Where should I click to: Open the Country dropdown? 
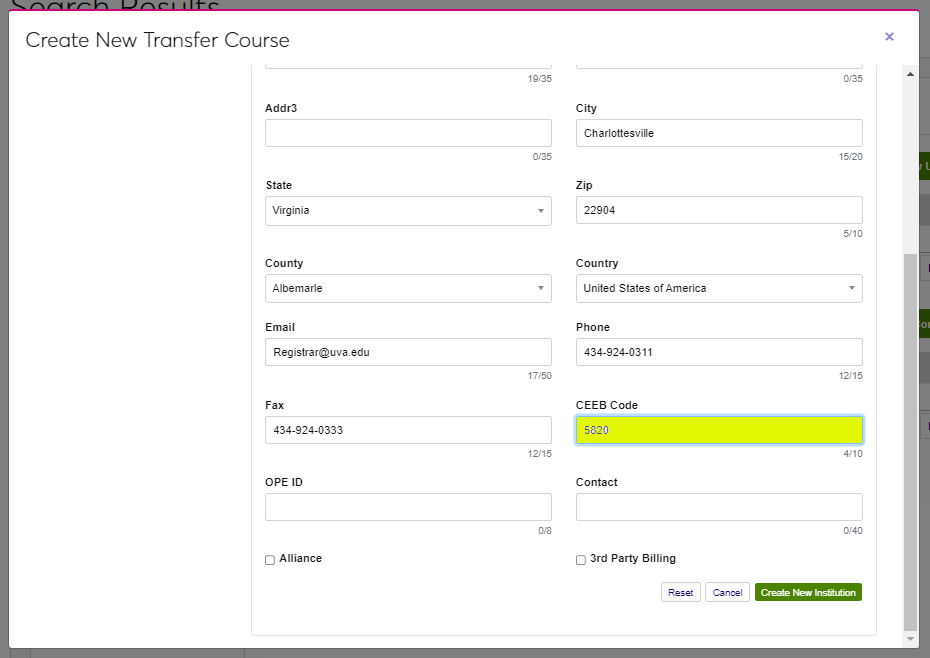[719, 288]
